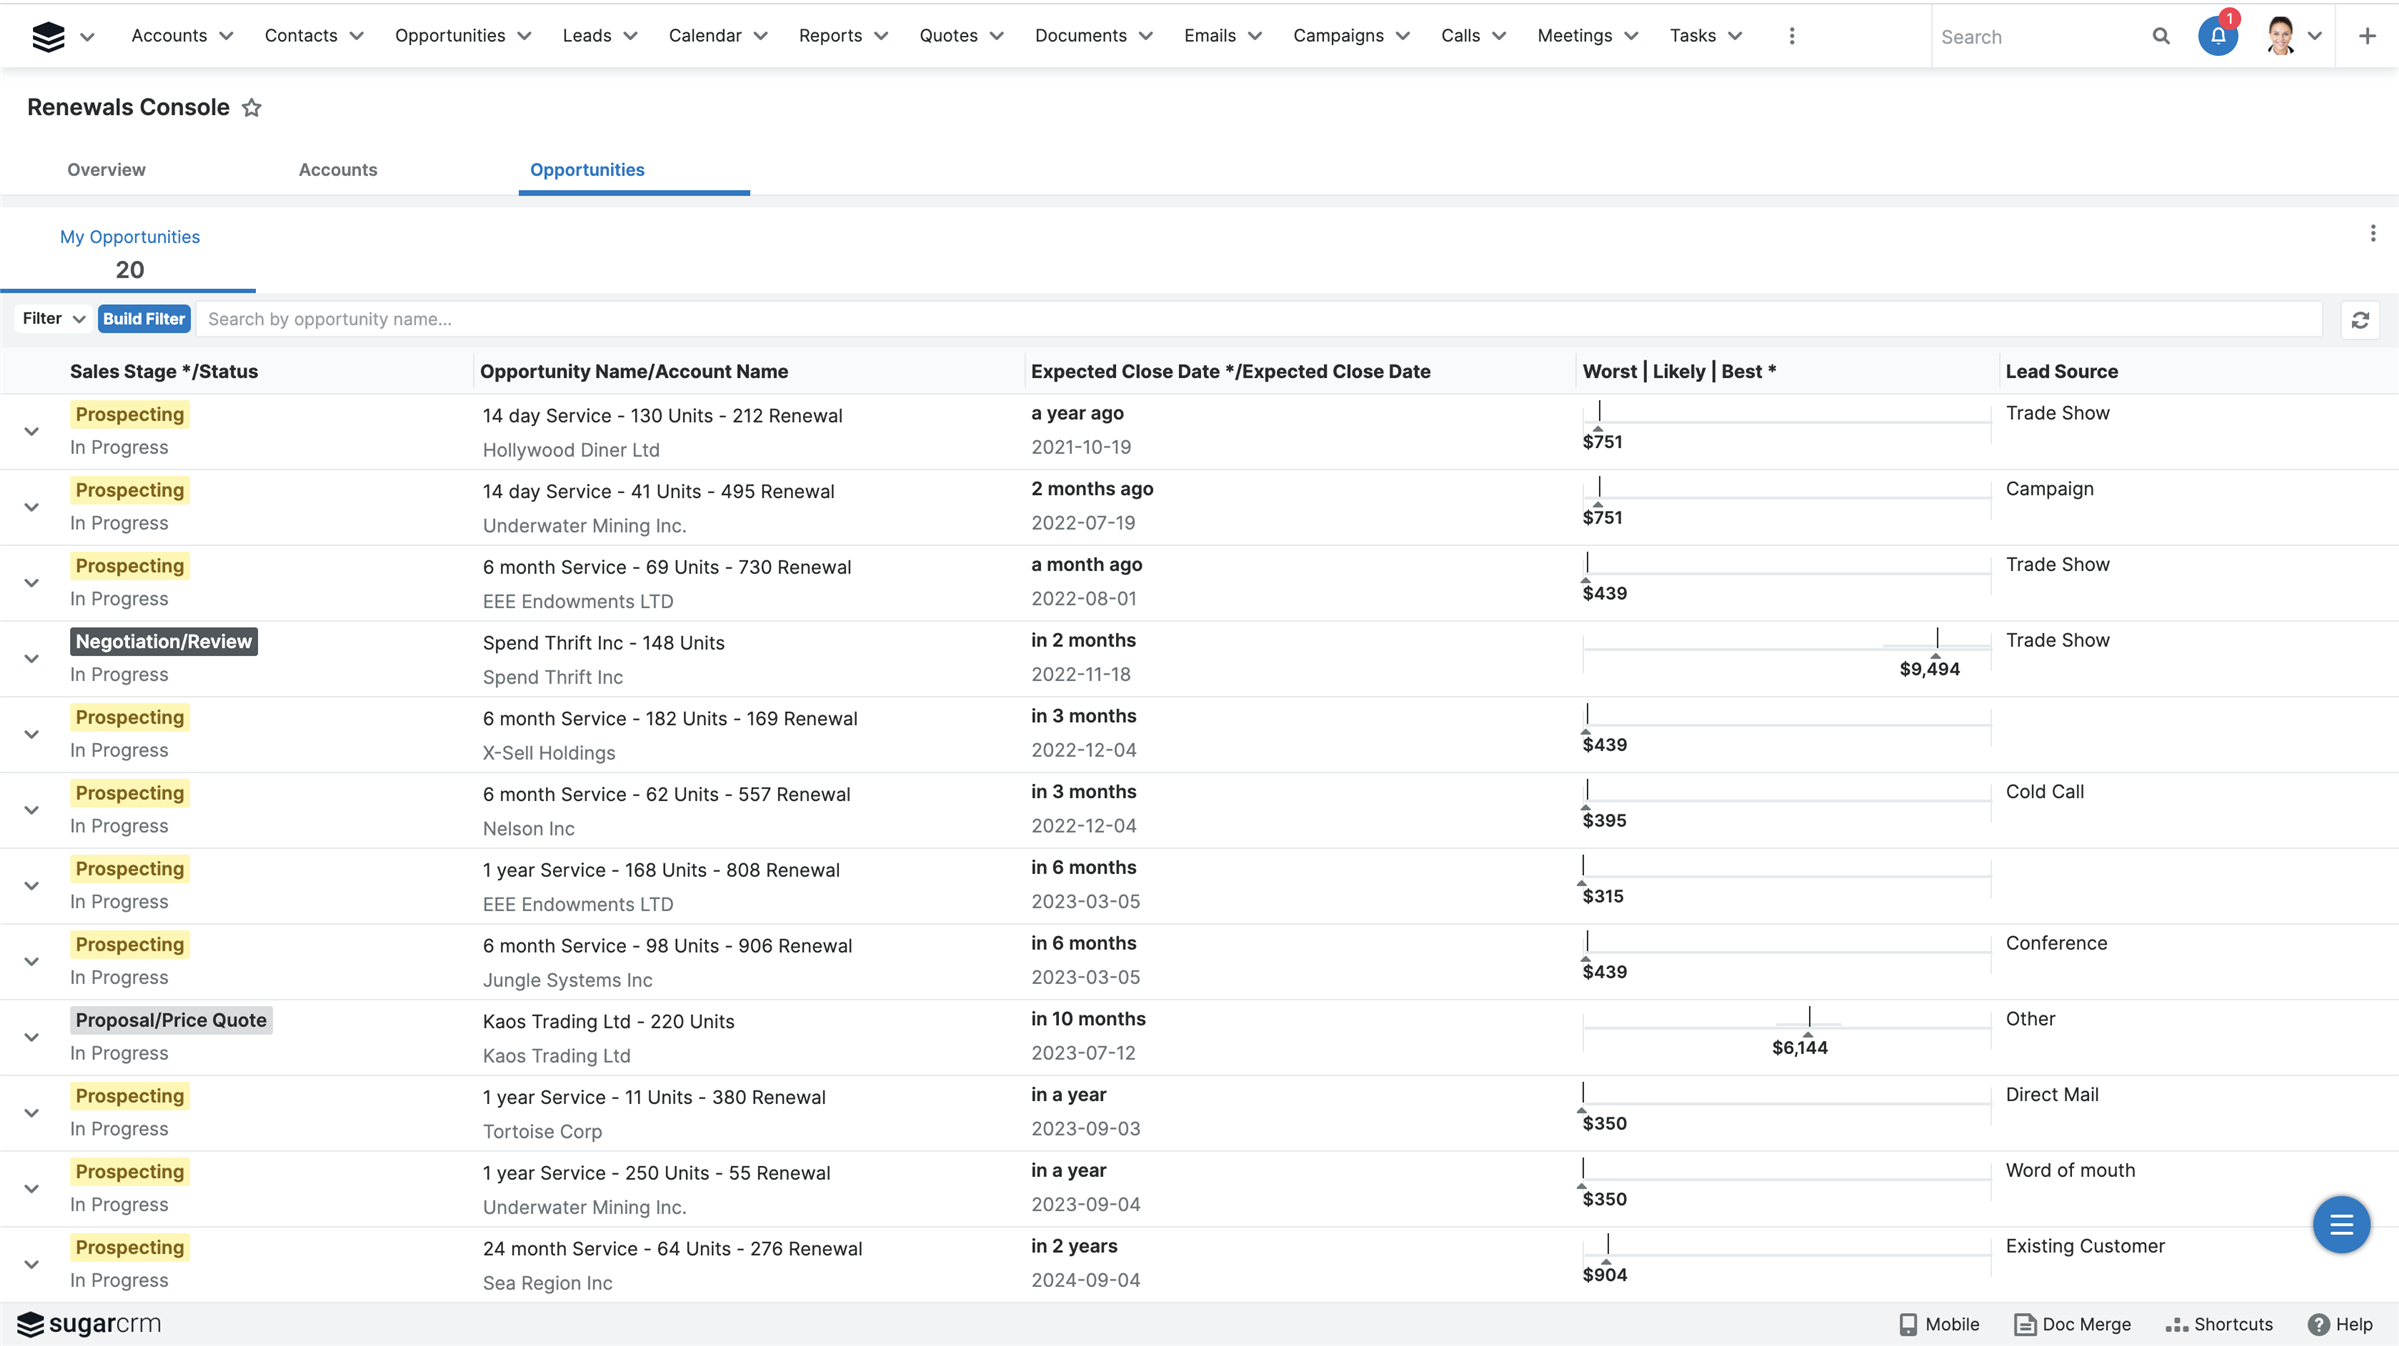Favorite Renewals Console with star icon
2399x1346 pixels.
coord(252,108)
